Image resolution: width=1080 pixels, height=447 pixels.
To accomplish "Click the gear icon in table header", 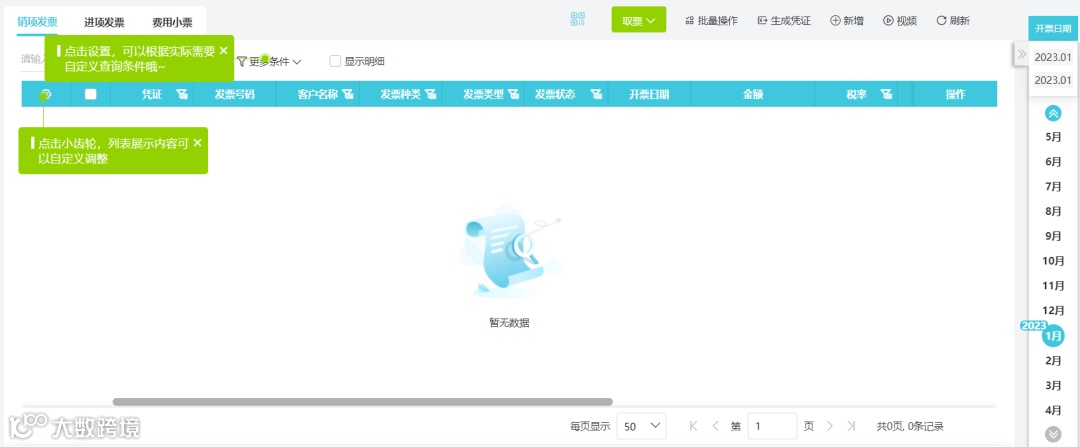I will (46, 94).
